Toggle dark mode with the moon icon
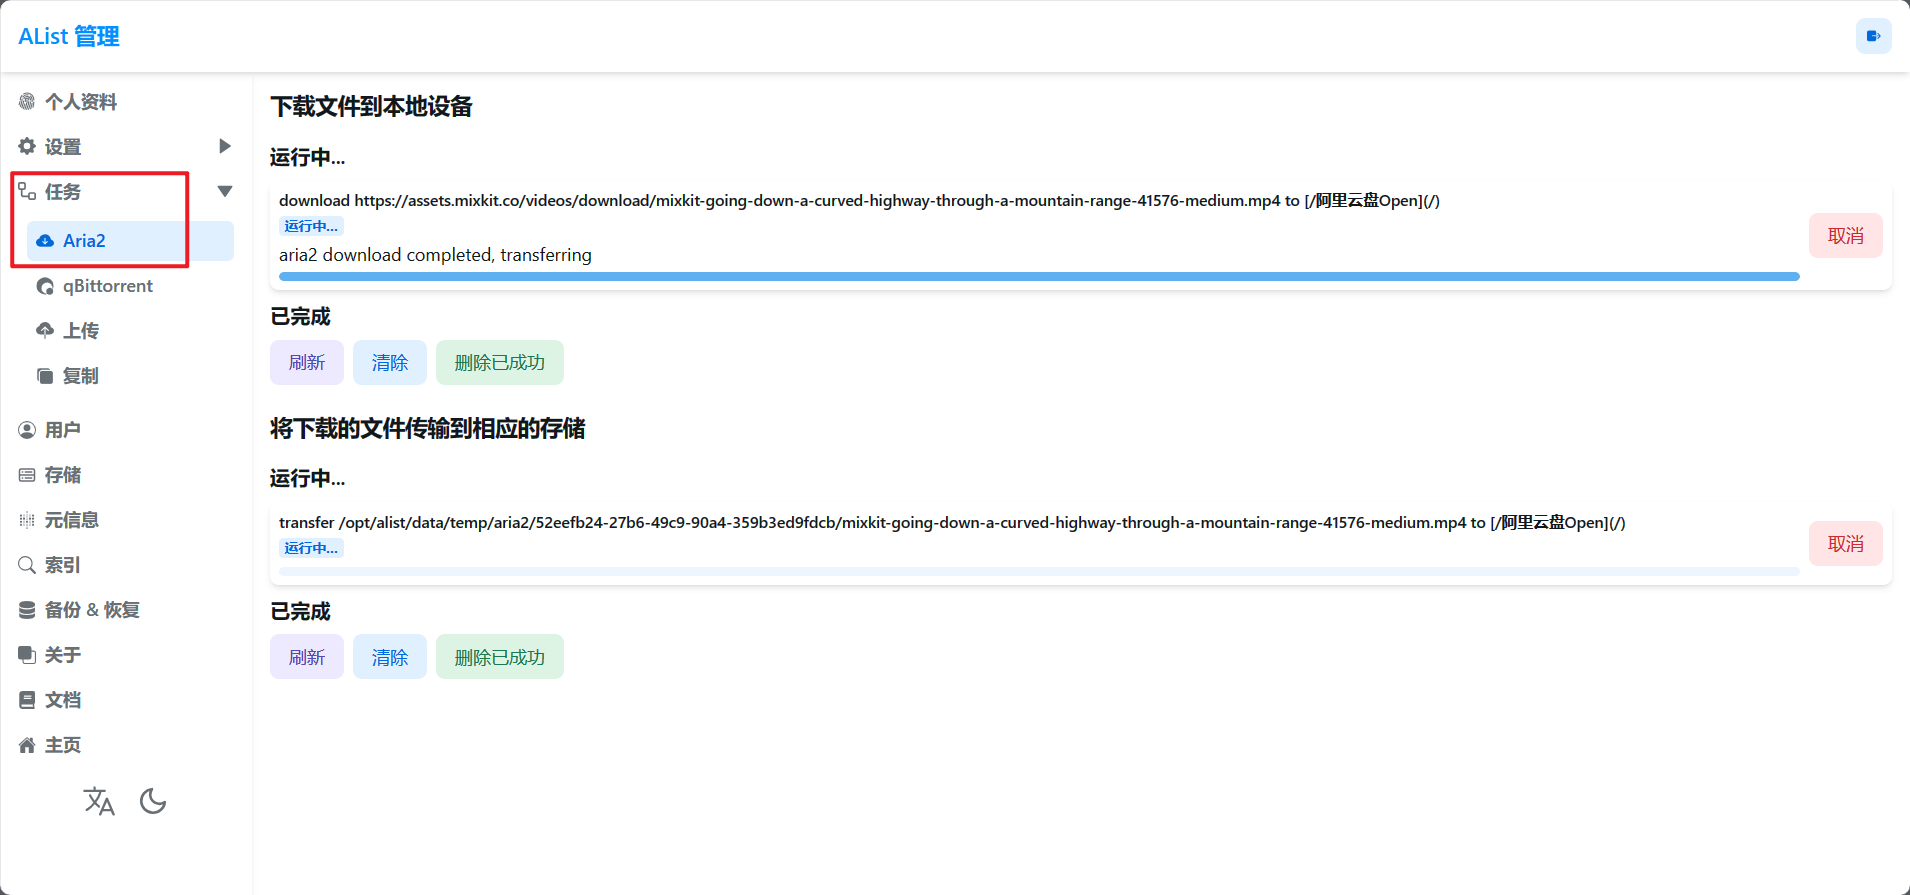 tap(153, 801)
